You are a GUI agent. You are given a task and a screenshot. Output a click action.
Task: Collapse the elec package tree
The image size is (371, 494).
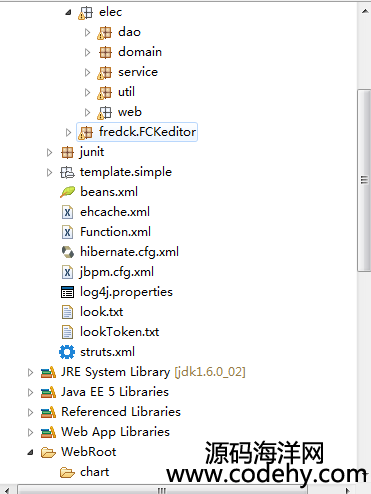(68, 13)
